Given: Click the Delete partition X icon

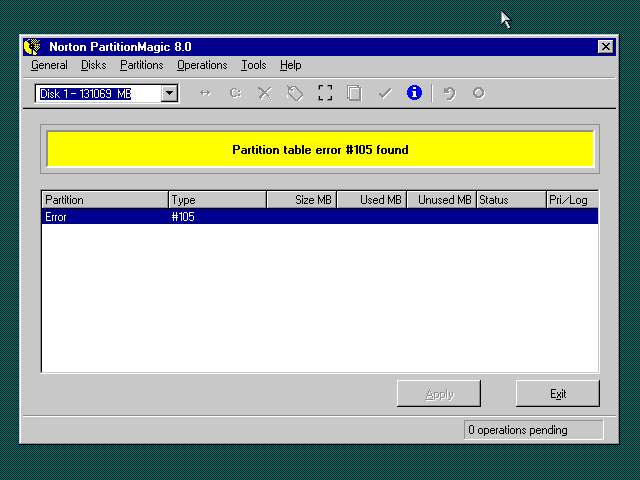Looking at the screenshot, I should point(265,93).
